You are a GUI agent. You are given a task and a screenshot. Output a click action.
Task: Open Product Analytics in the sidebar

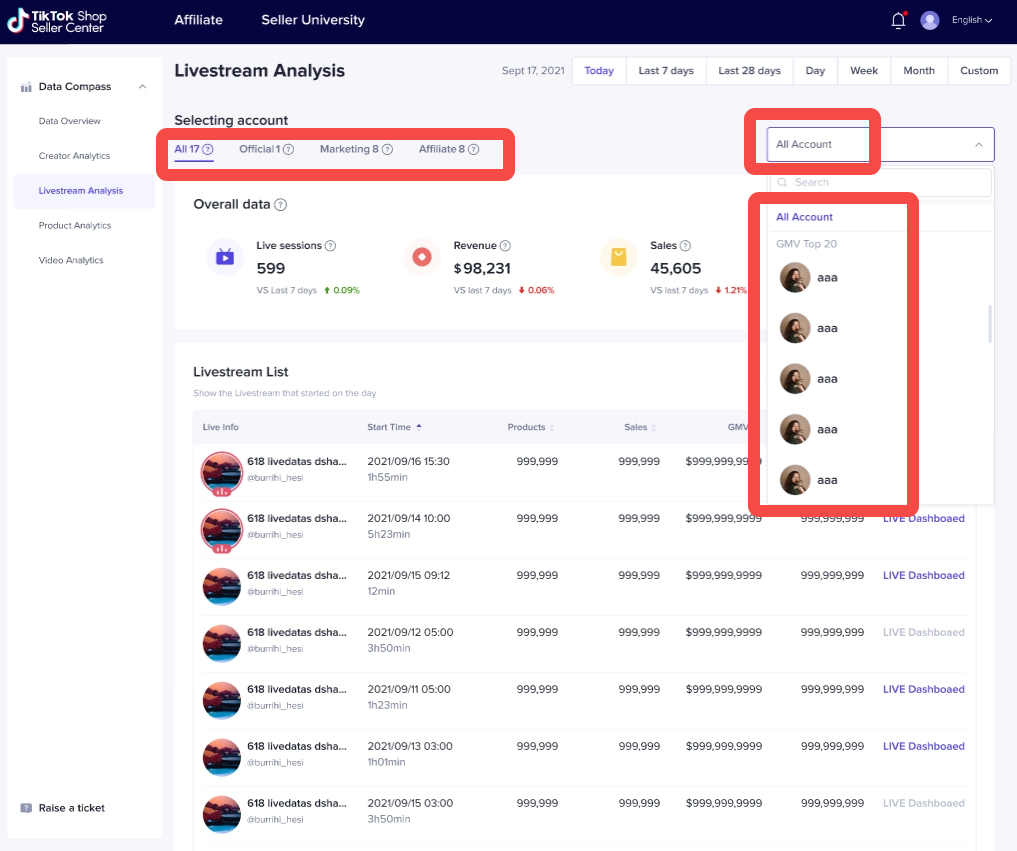[75, 226]
